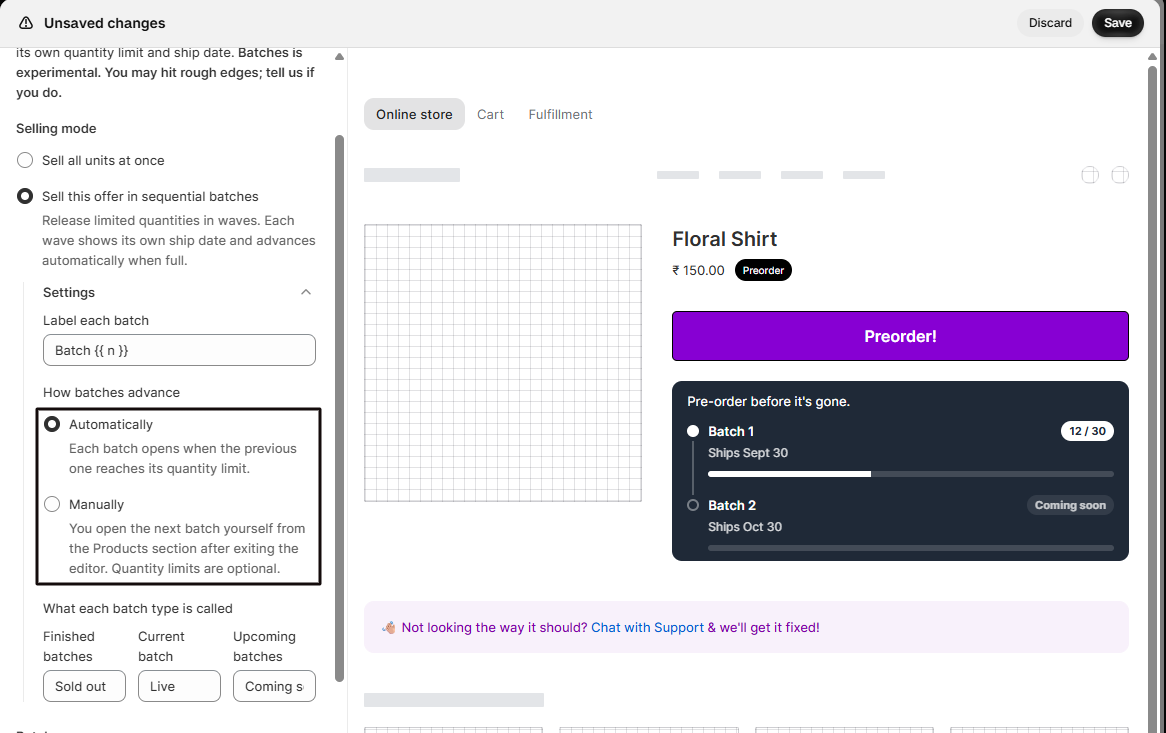Select Sell this offer in sequential batches
This screenshot has height=733, width=1166.
click(x=25, y=196)
